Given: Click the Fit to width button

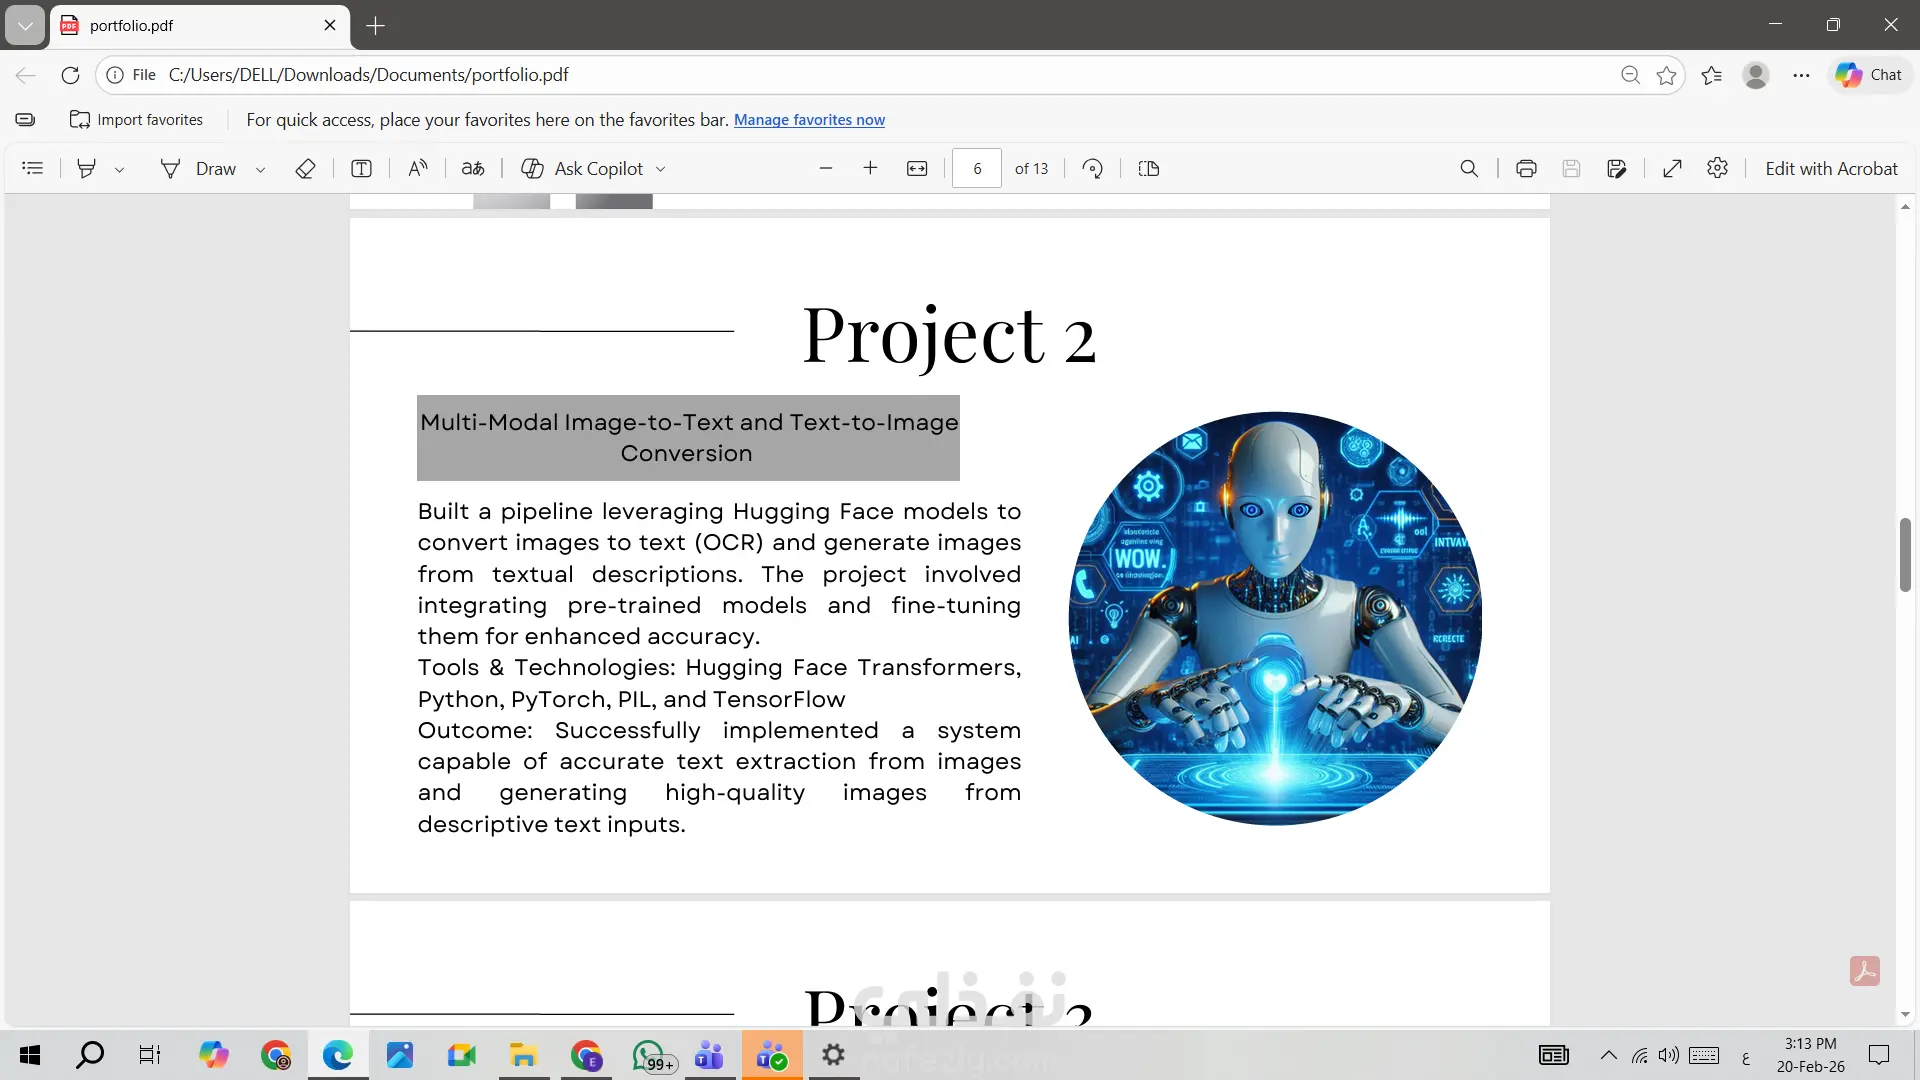Looking at the screenshot, I should [x=917, y=168].
